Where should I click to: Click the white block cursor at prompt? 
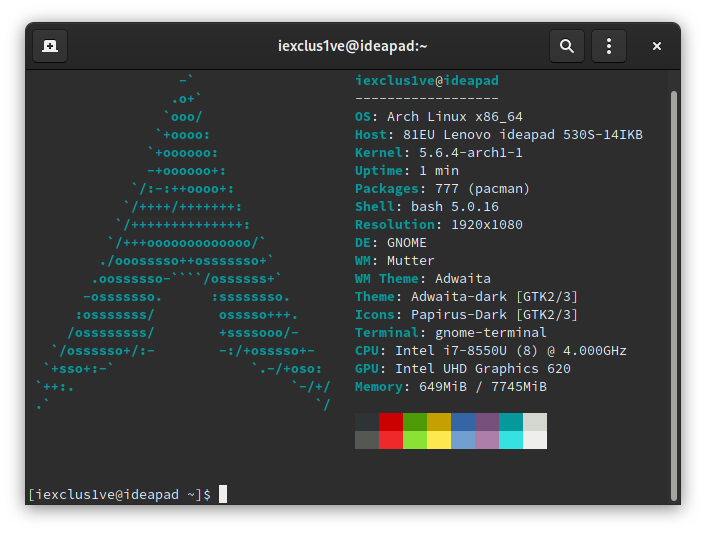[x=223, y=494]
